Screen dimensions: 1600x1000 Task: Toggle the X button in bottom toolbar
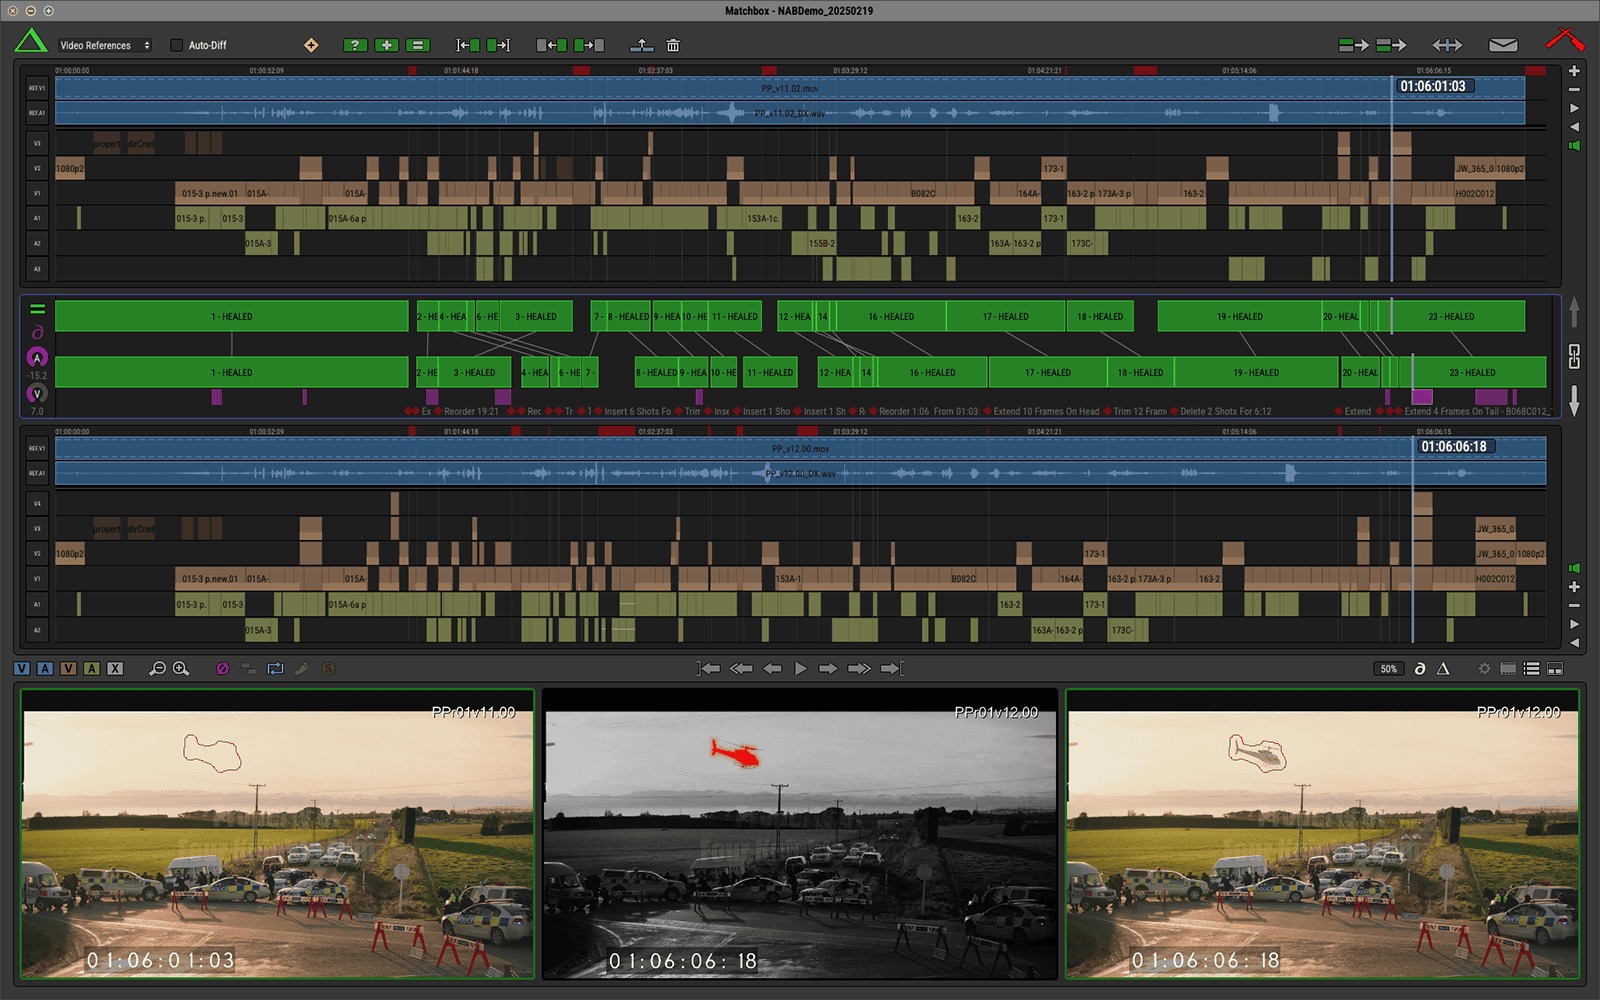(x=115, y=668)
